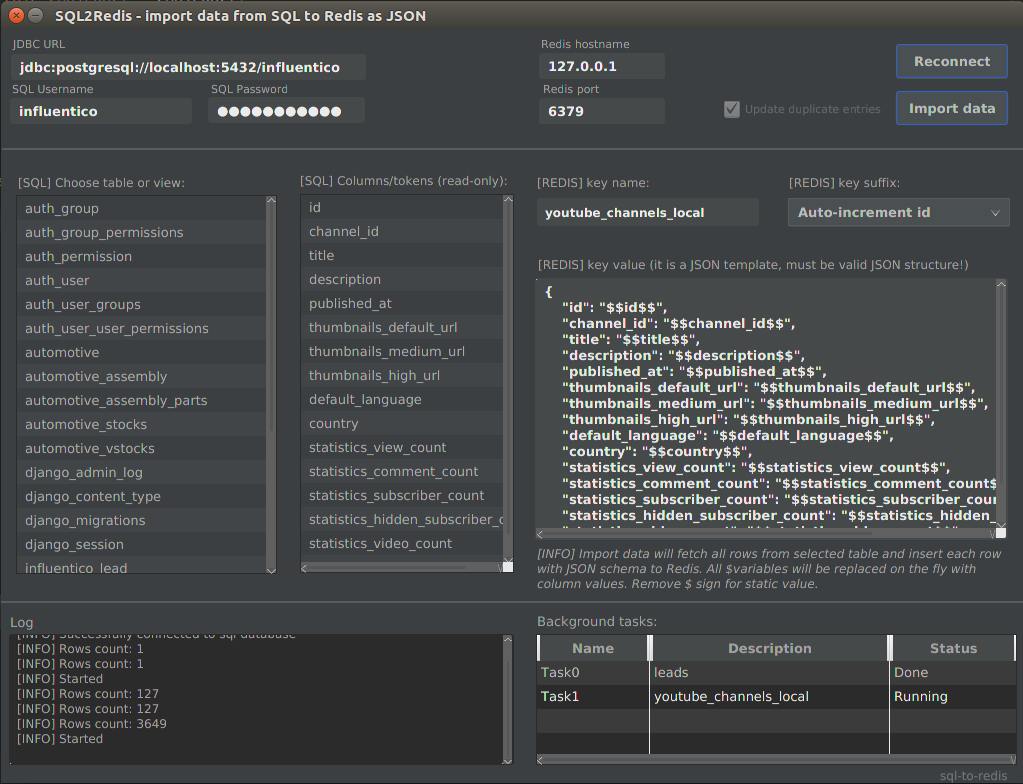Click the Rows count: 3649 log line
The image size is (1023, 784).
[x=92, y=724]
